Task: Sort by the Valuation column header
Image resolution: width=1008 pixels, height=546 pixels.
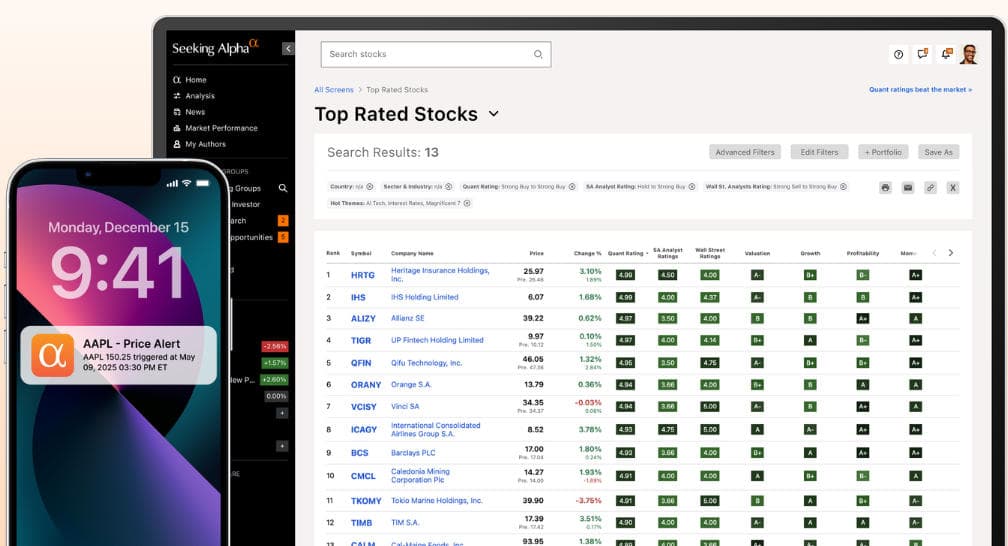Action: tap(757, 253)
